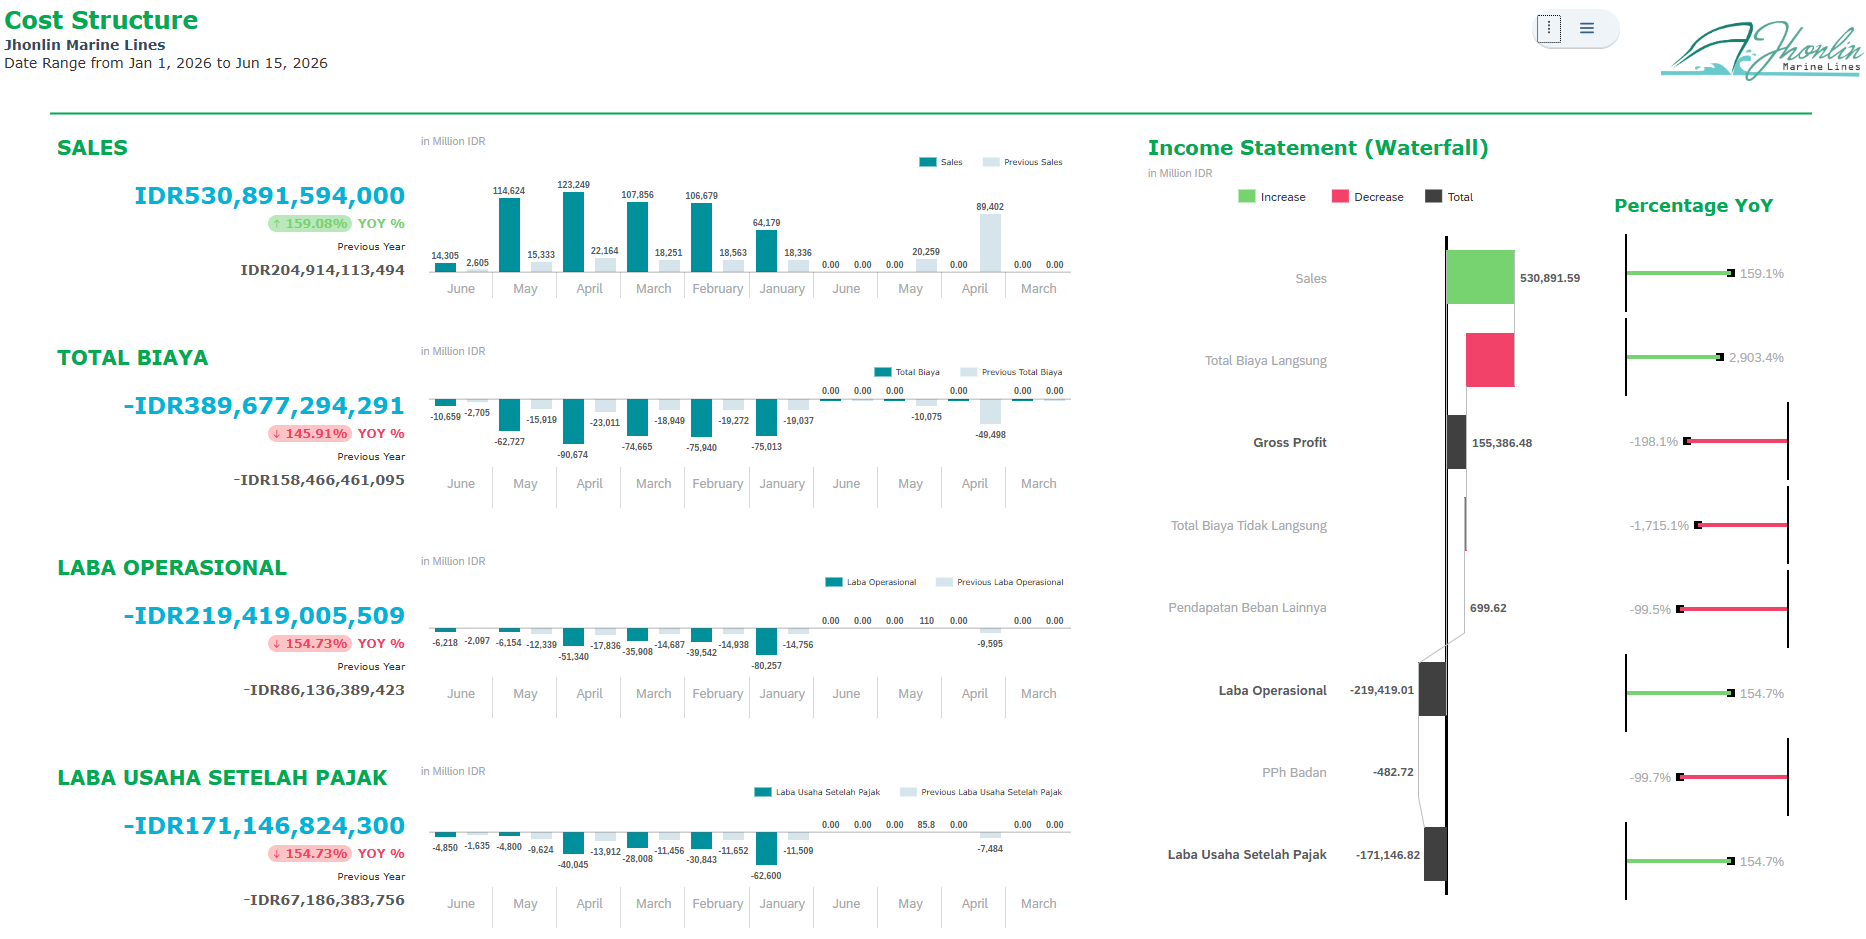Click the Total Biaya value -IDR389,677,294,291
Image resolution: width=1866 pixels, height=939 pixels.
264,406
